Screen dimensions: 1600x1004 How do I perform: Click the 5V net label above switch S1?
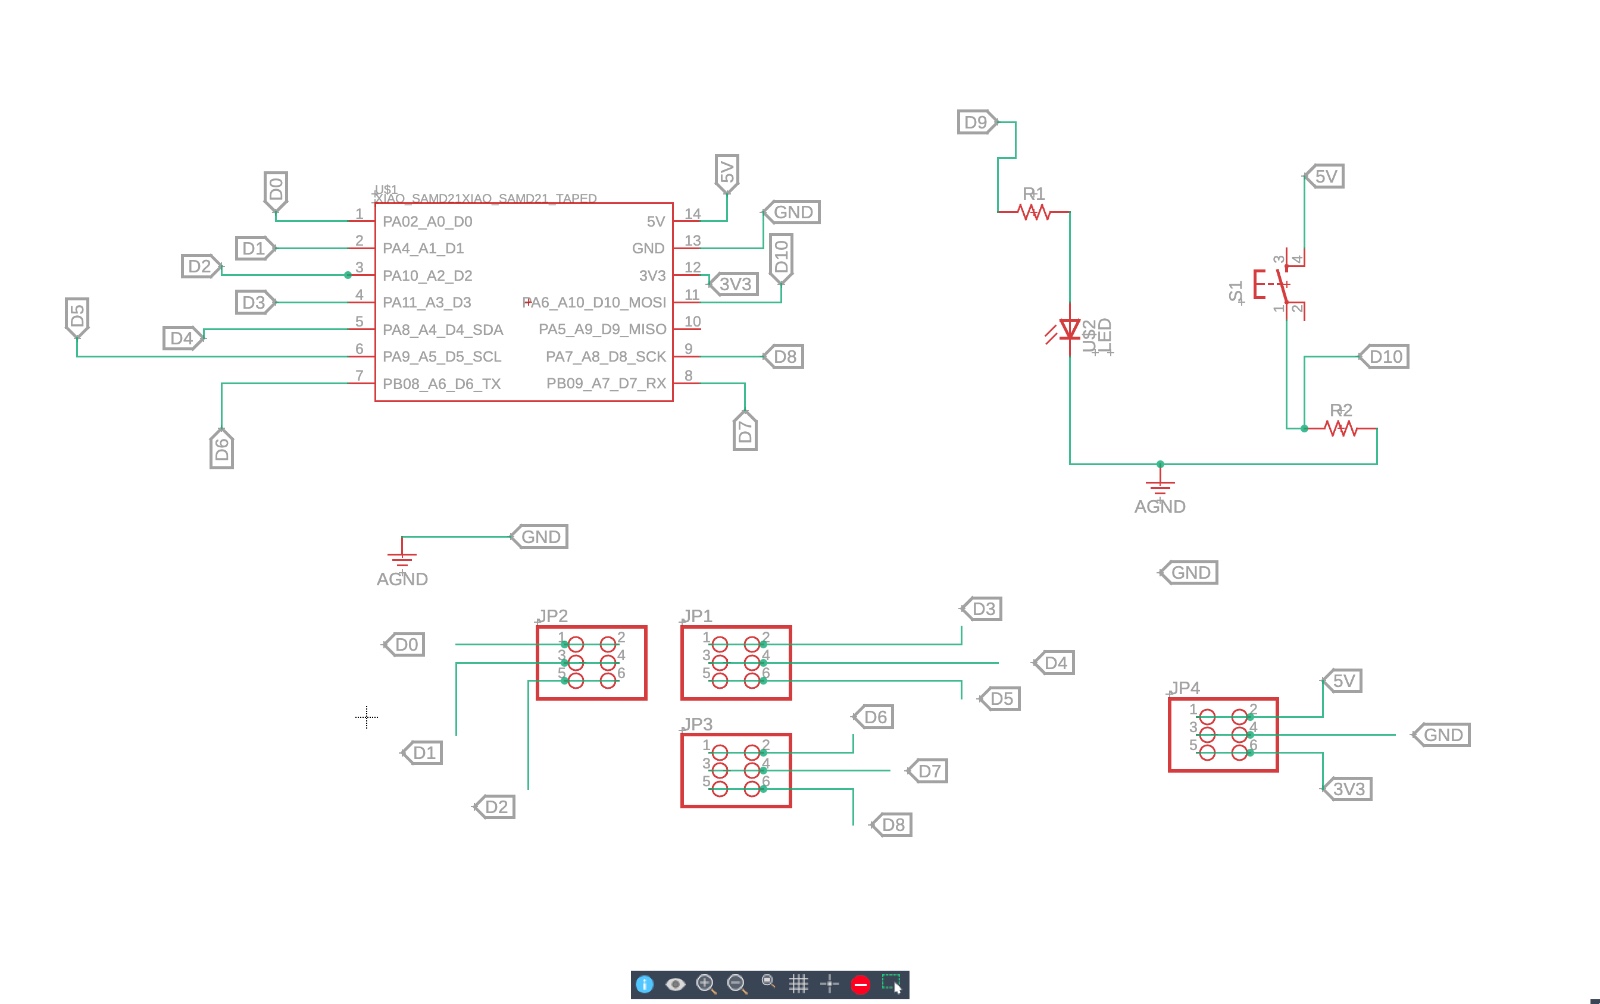(1325, 175)
